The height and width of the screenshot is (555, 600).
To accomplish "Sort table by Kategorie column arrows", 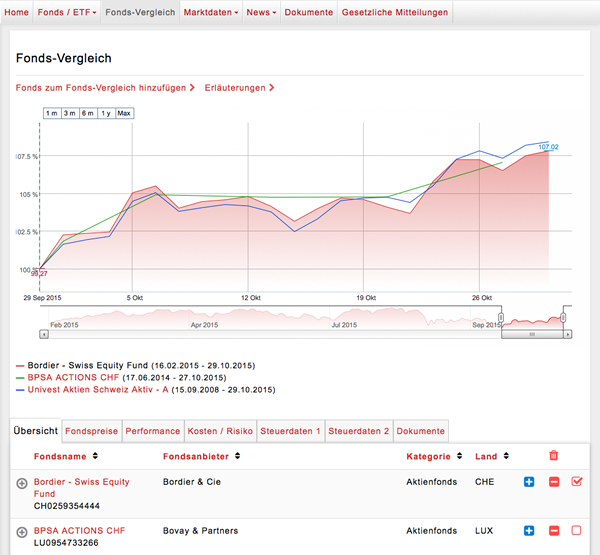I will pos(459,456).
